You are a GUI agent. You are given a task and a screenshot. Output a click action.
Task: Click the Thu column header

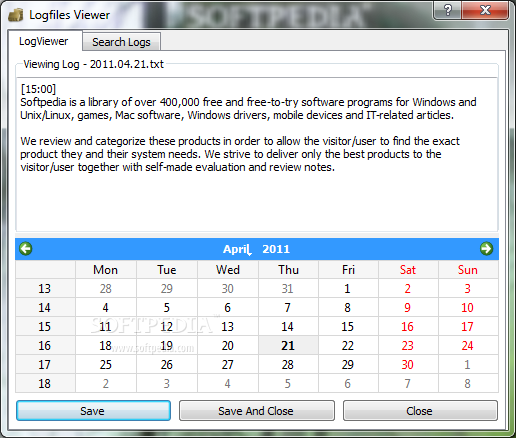pyautogui.click(x=288, y=269)
